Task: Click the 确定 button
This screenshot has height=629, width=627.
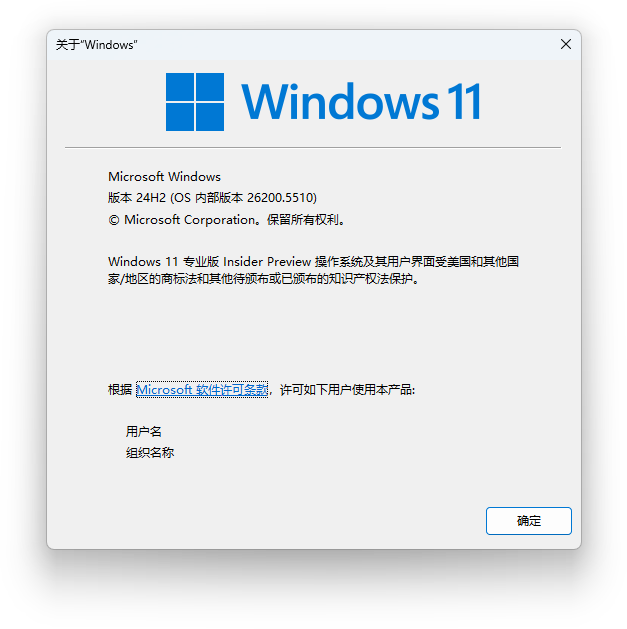Action: coord(528,521)
